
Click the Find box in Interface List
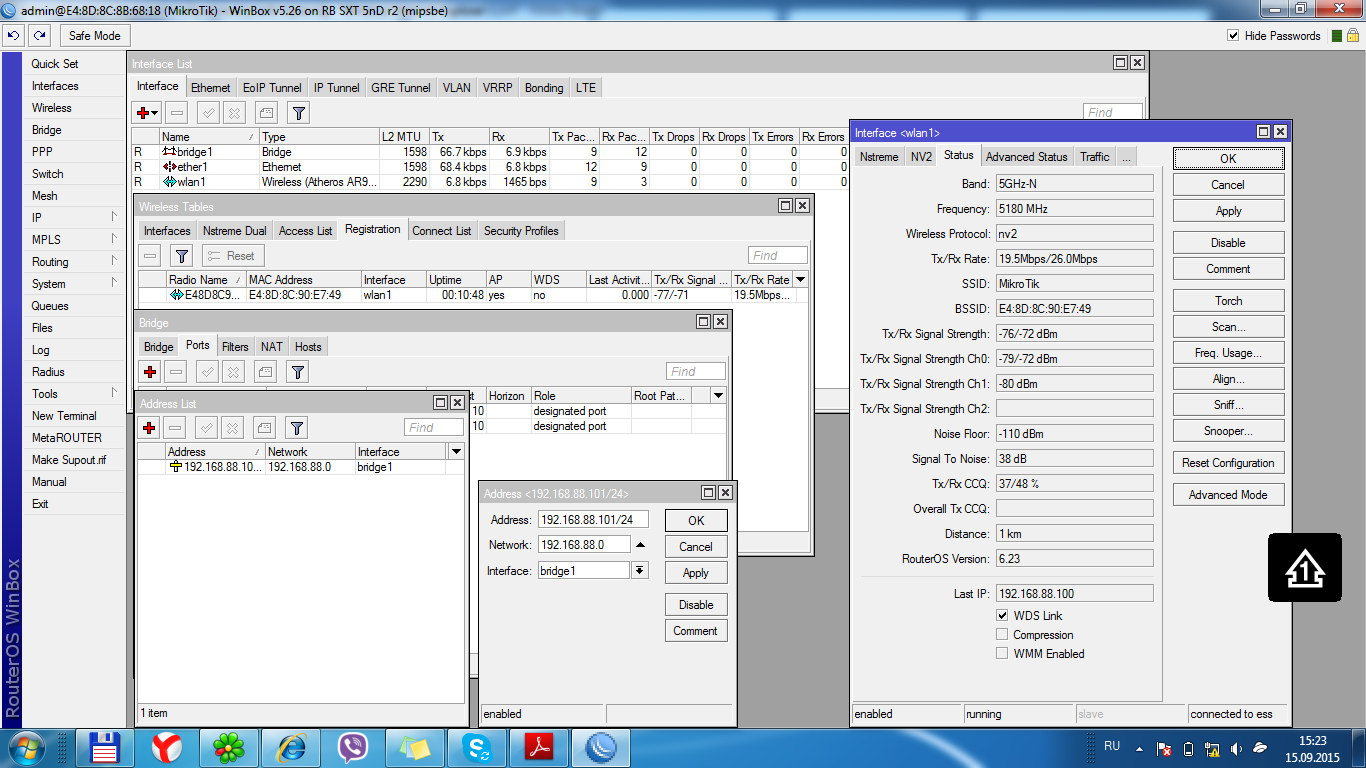(1112, 113)
